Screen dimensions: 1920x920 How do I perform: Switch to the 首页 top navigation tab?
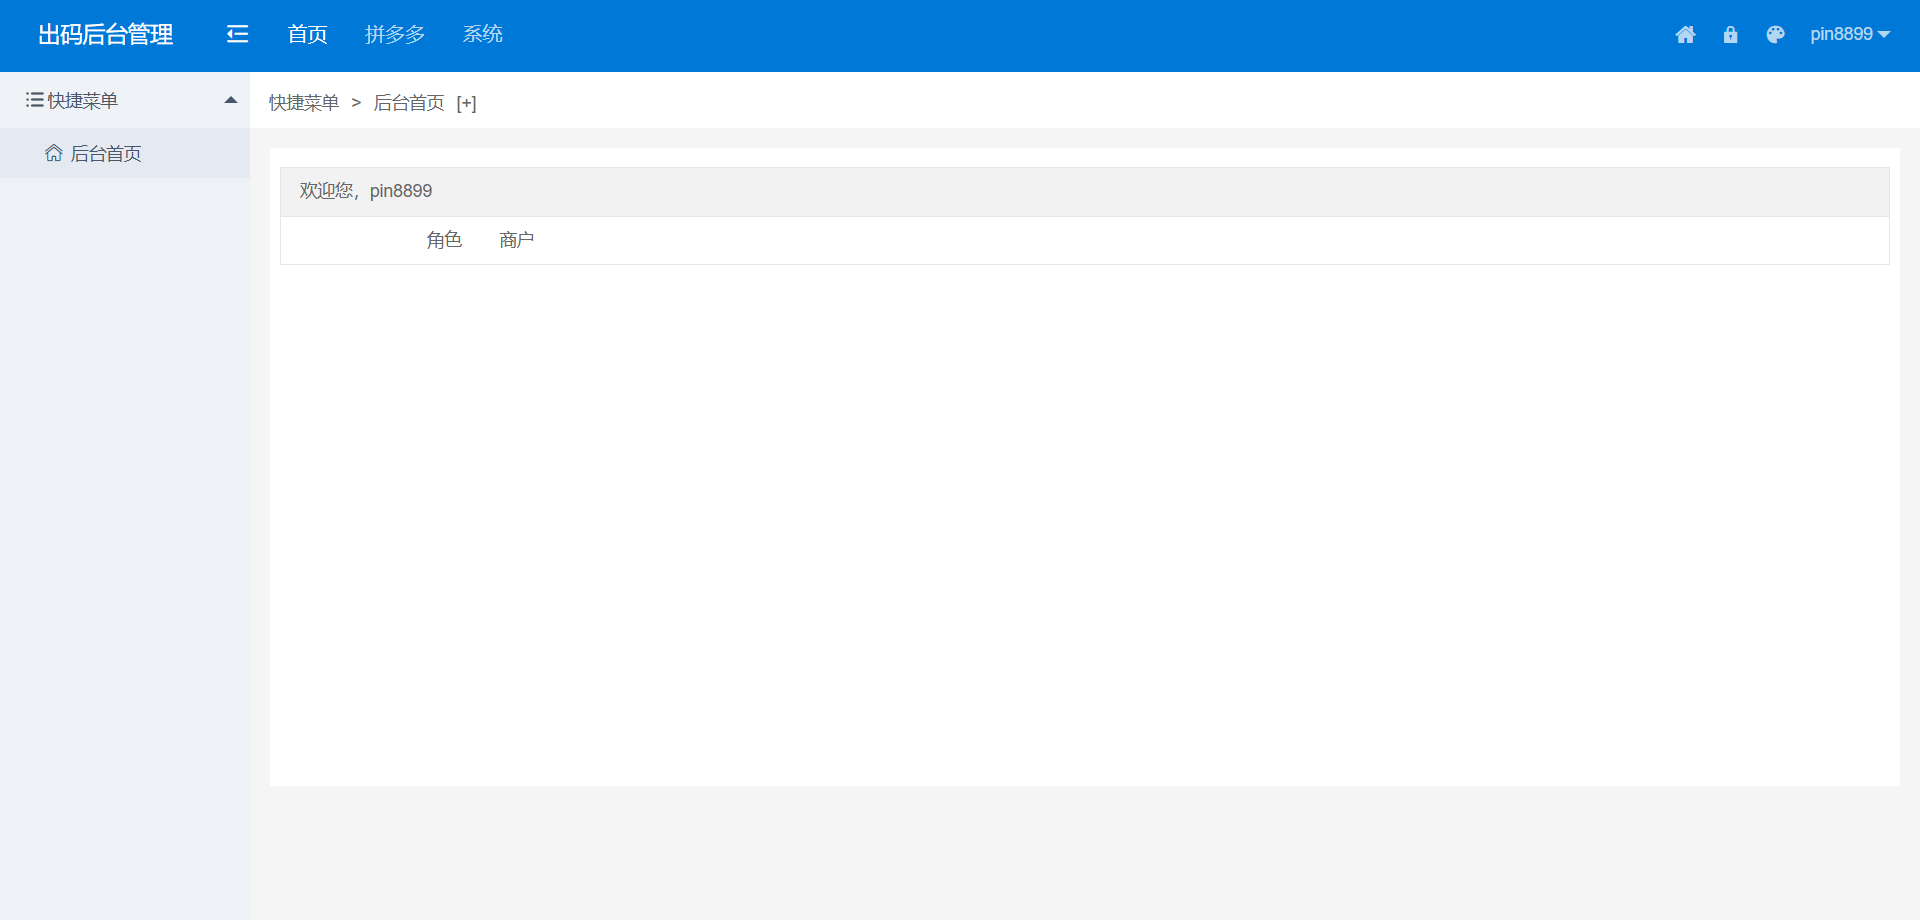(307, 35)
